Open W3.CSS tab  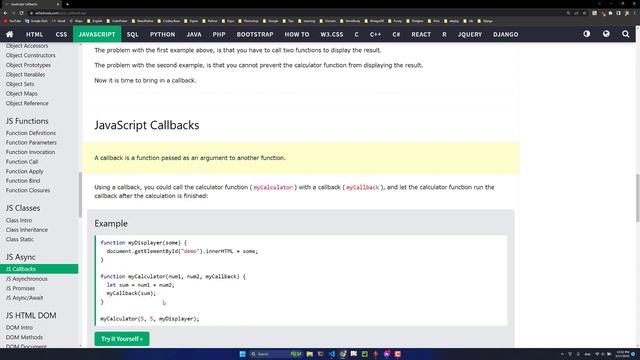[x=331, y=34]
